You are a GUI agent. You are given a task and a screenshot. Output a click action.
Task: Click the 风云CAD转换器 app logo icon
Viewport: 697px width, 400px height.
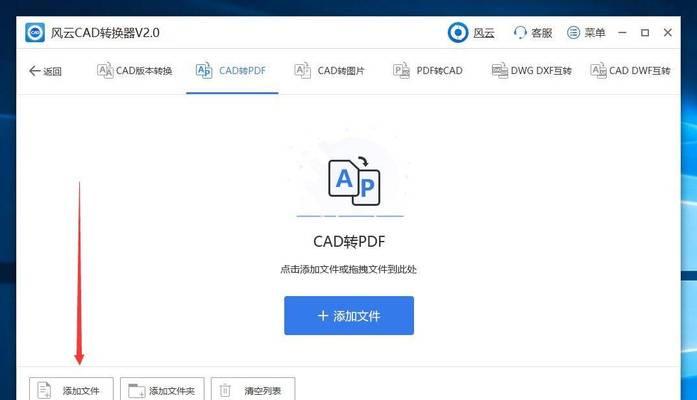[x=35, y=32]
